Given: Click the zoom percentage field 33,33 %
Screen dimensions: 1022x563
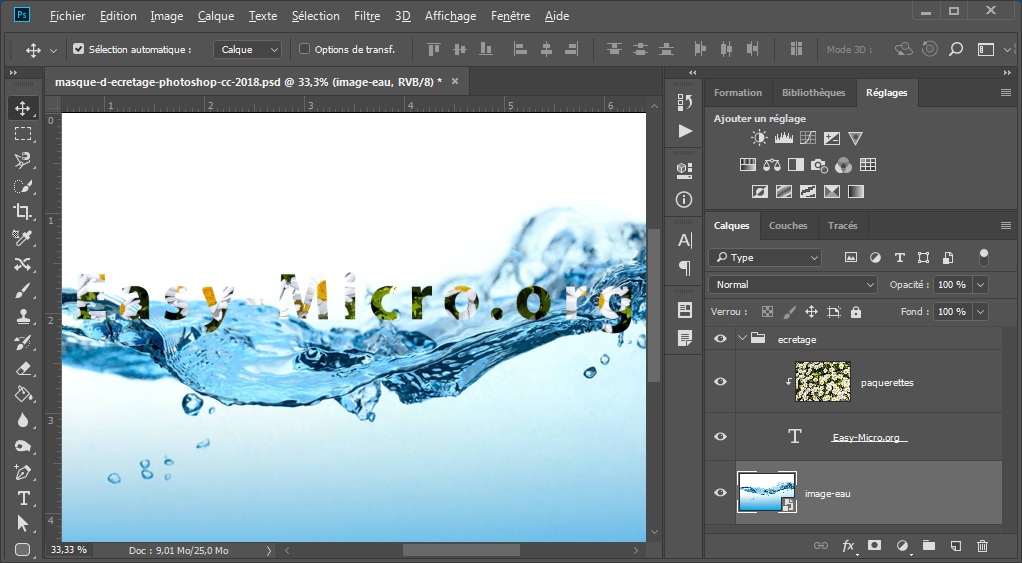Looking at the screenshot, I should [x=68, y=550].
